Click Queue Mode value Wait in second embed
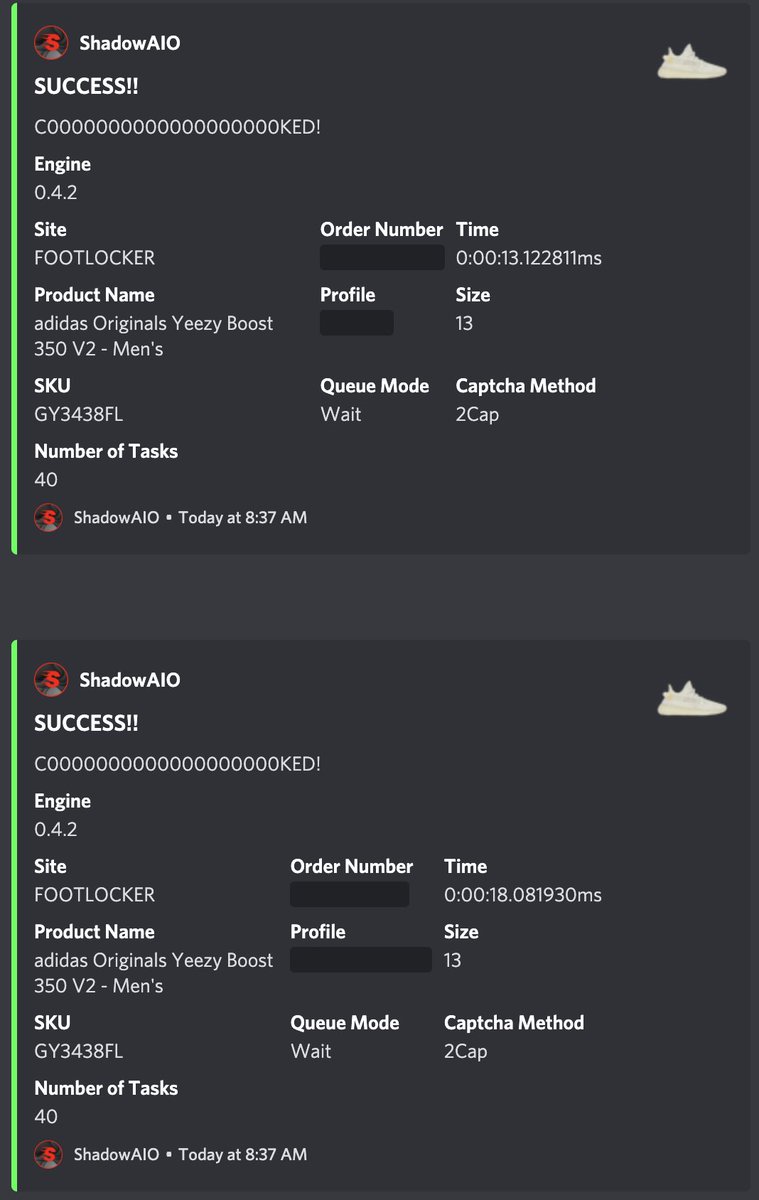 click(x=310, y=1051)
